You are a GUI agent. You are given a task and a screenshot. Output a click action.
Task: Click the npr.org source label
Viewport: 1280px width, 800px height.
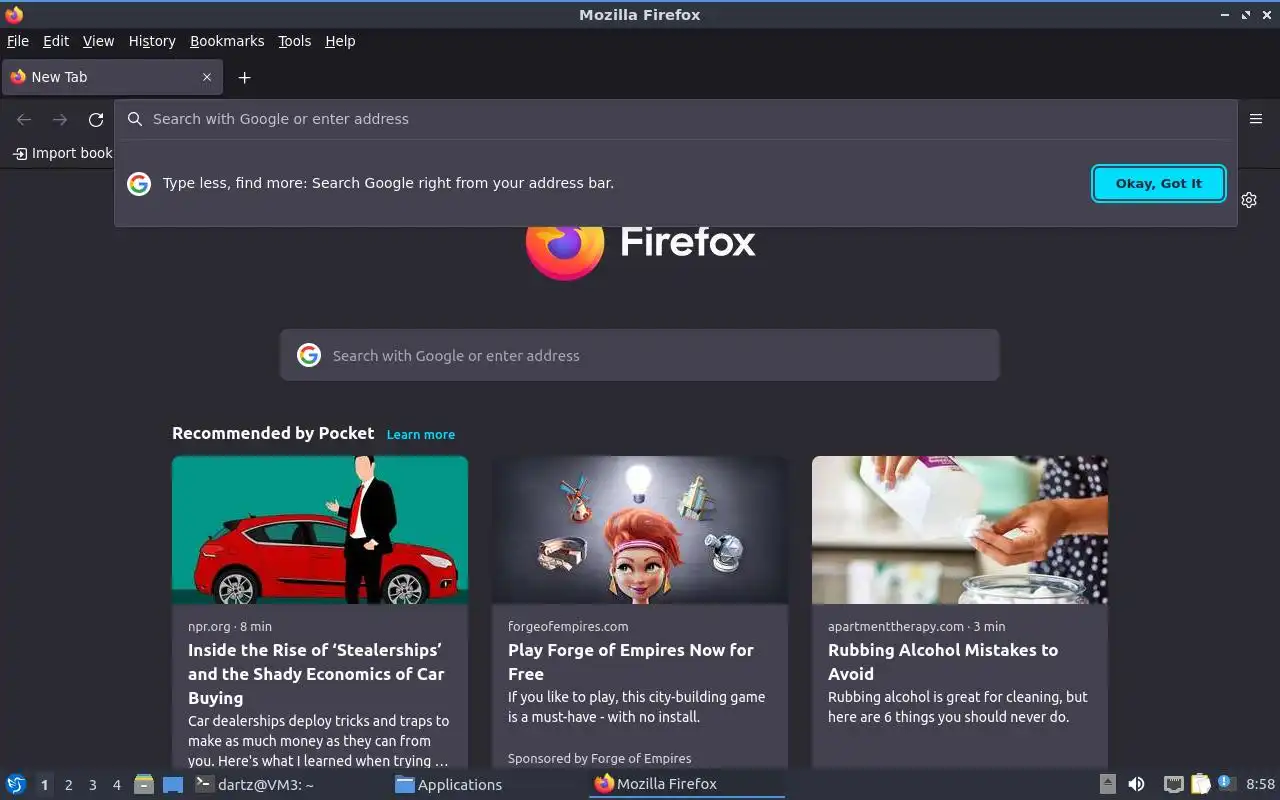click(x=210, y=626)
